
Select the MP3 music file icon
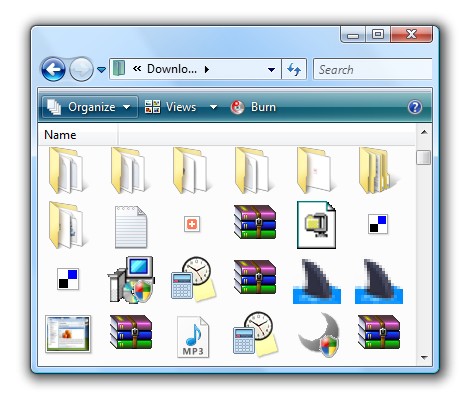193,337
